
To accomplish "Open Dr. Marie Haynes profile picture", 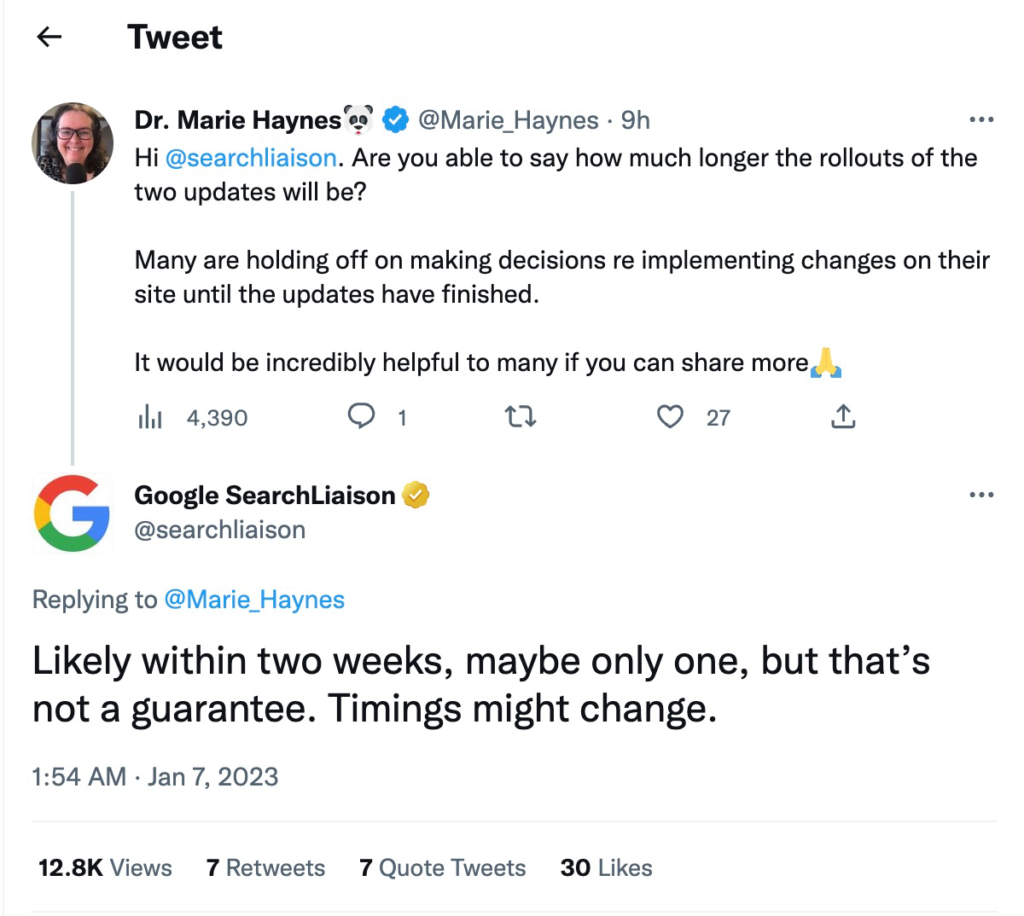I will (x=73, y=143).
